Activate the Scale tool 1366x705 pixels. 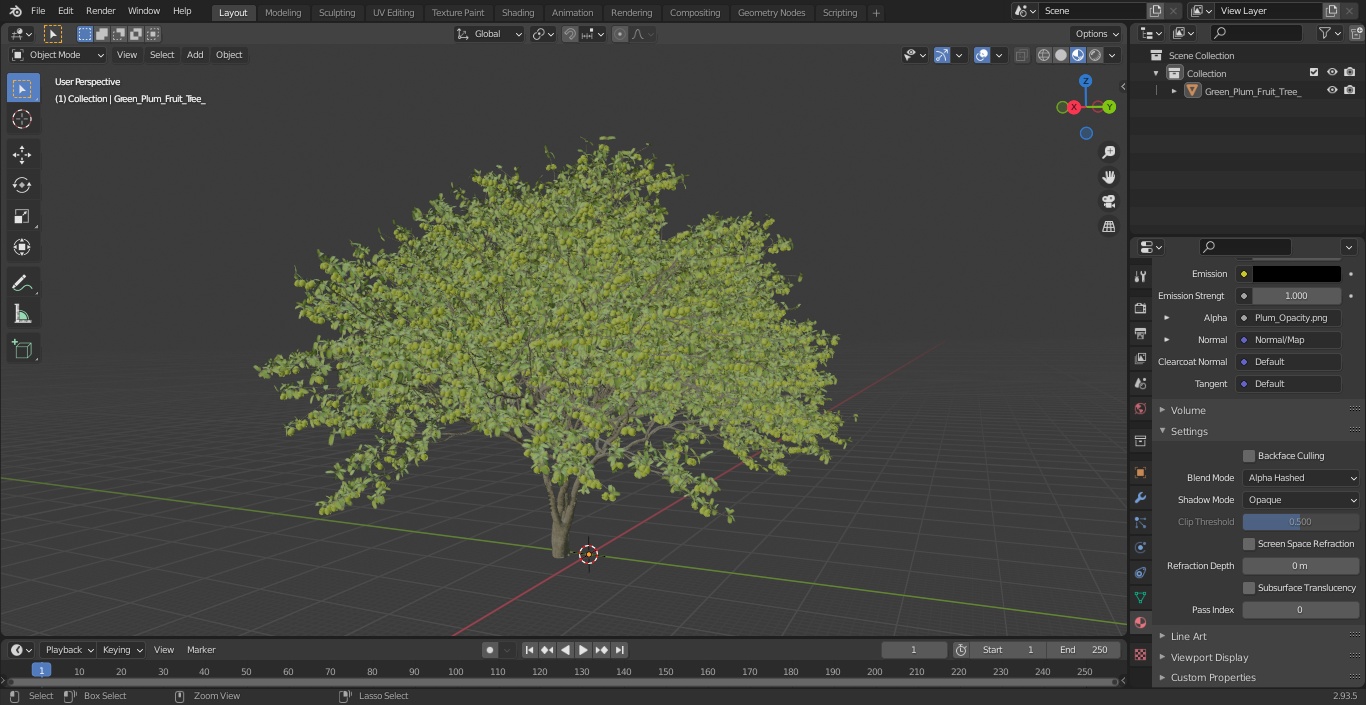[22, 216]
